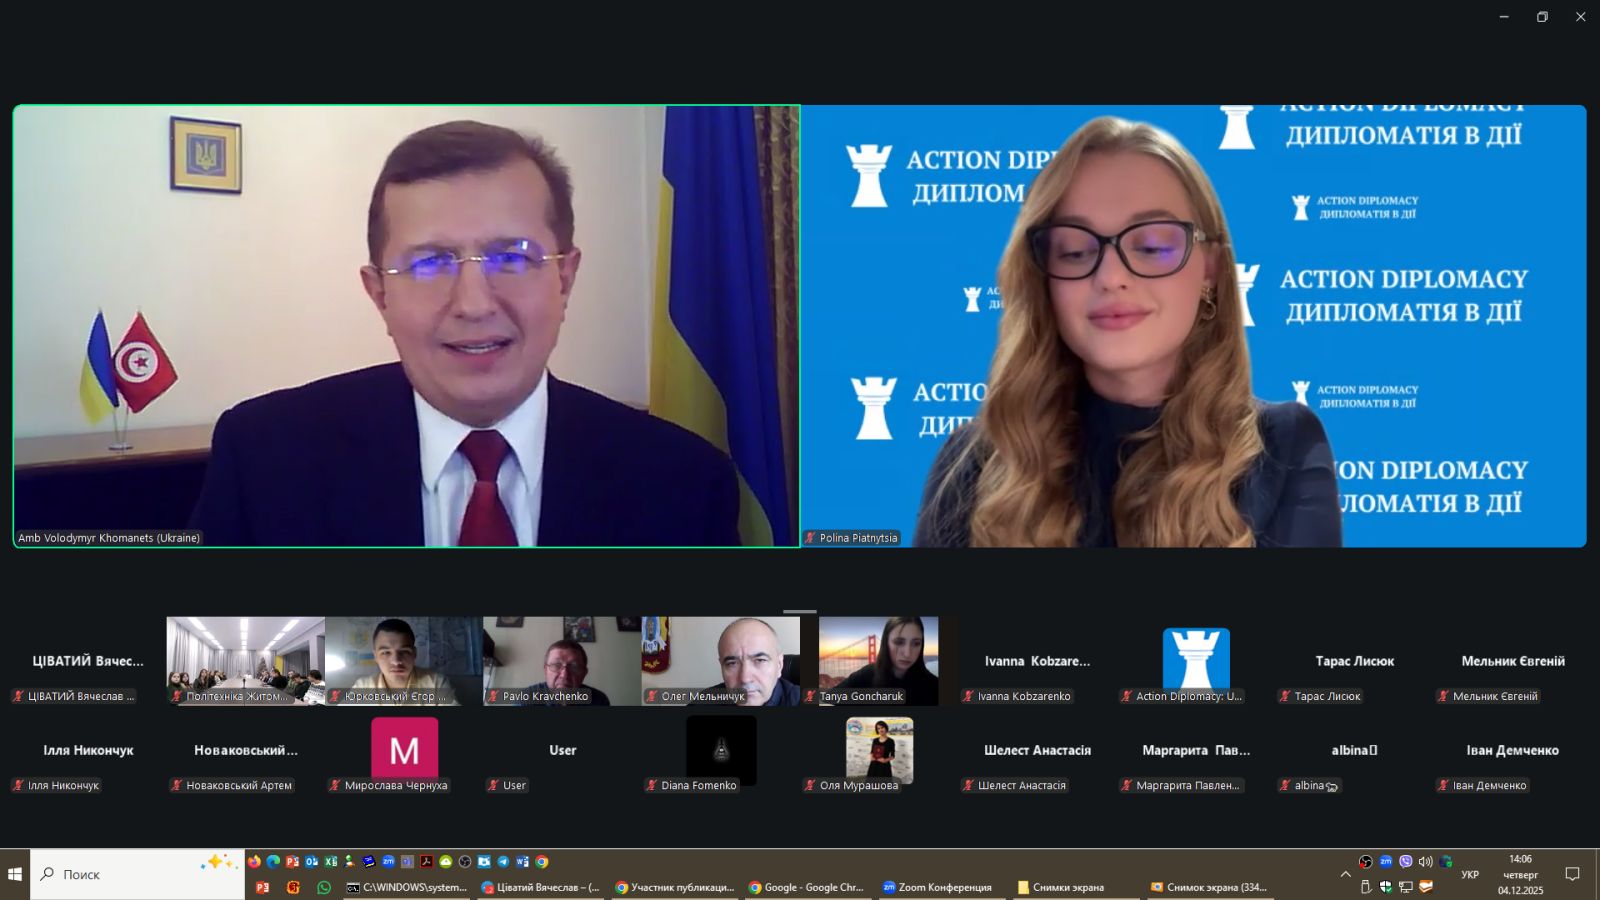Click Diana Fomenko's black avatar tile
The image size is (1600, 900).
point(721,750)
